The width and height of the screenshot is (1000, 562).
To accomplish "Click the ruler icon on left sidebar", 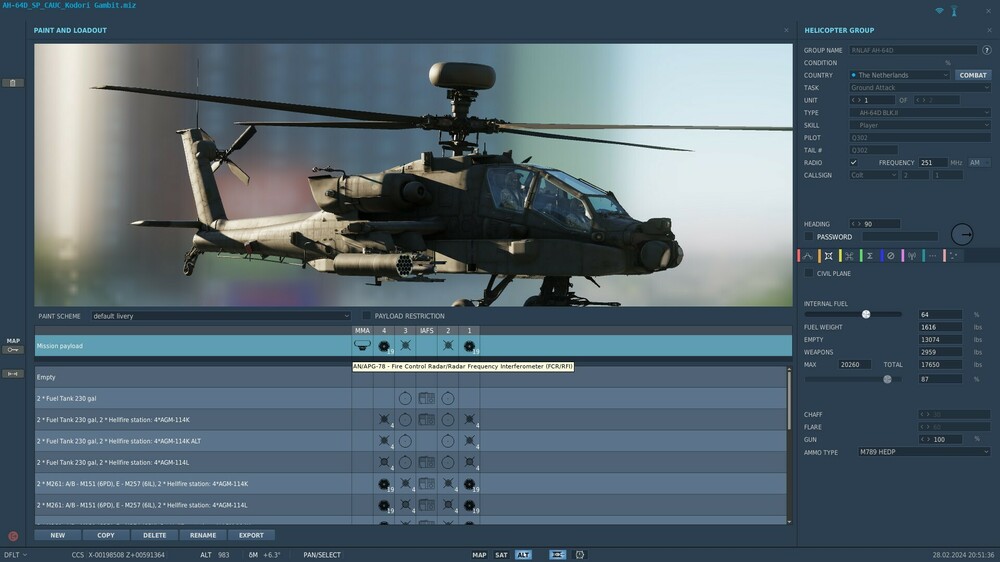I will click(x=13, y=374).
